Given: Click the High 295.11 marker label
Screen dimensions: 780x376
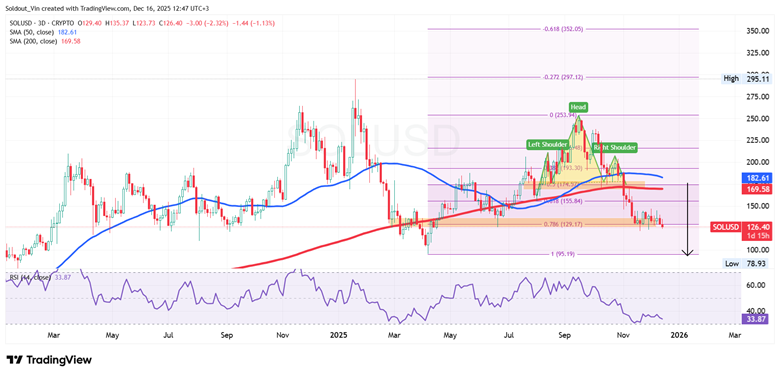Looking at the screenshot, I should 746,79.
